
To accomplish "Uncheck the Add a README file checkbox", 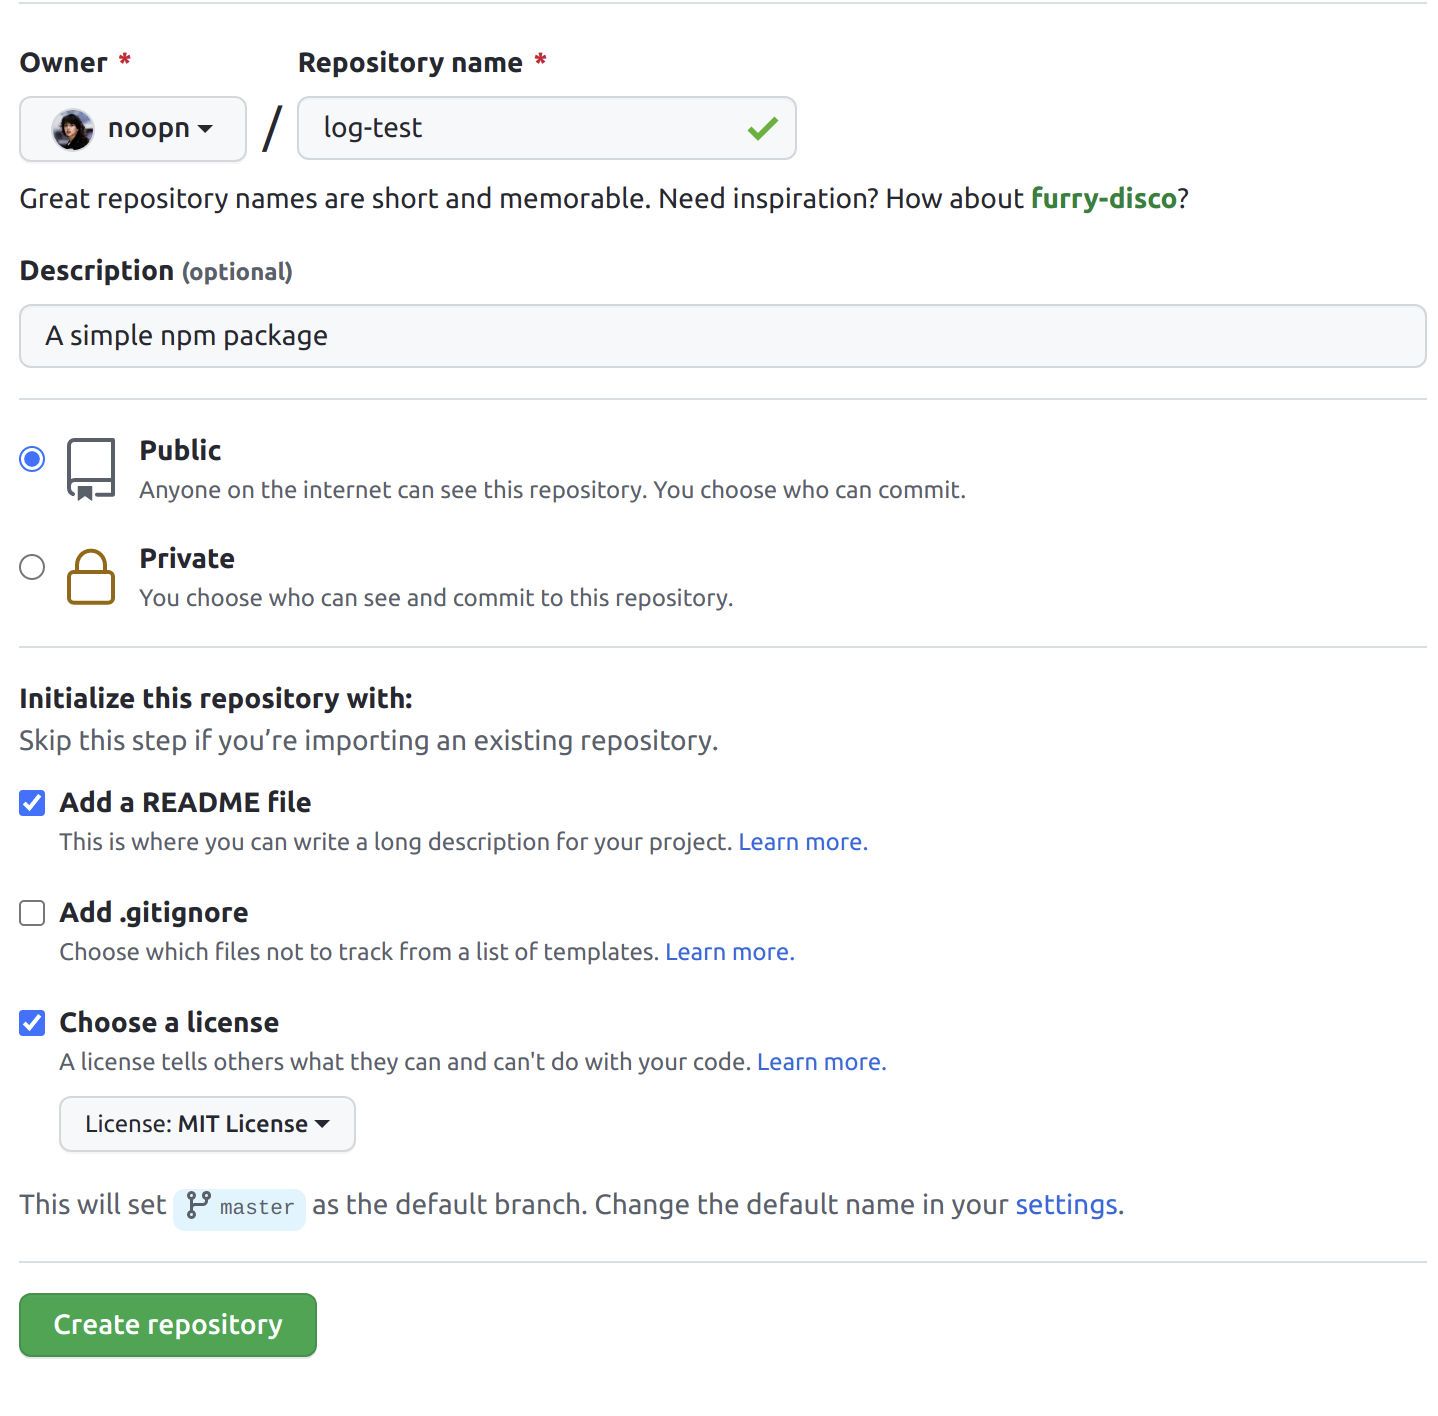I will (x=32, y=803).
